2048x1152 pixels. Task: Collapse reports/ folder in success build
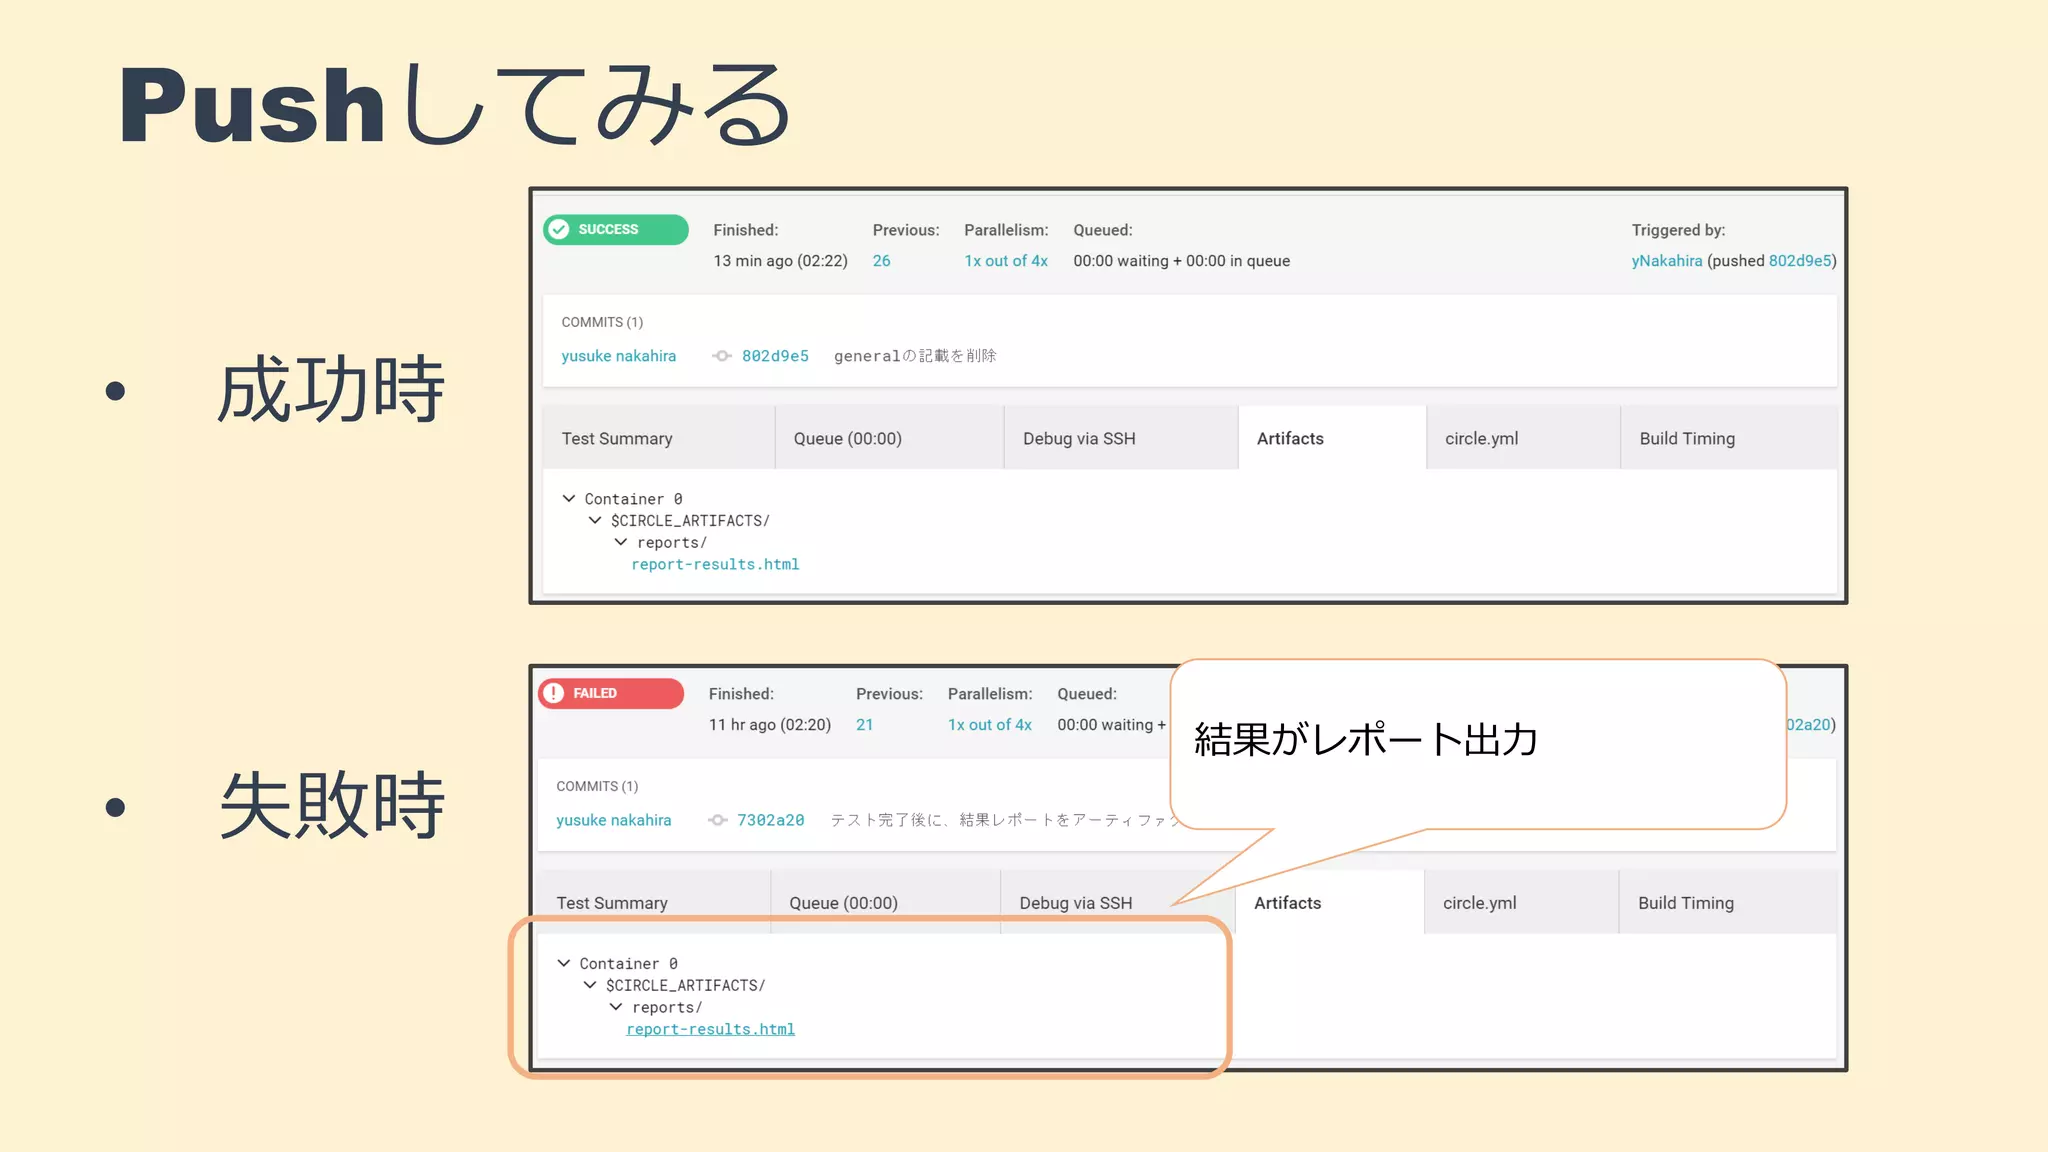click(x=621, y=542)
